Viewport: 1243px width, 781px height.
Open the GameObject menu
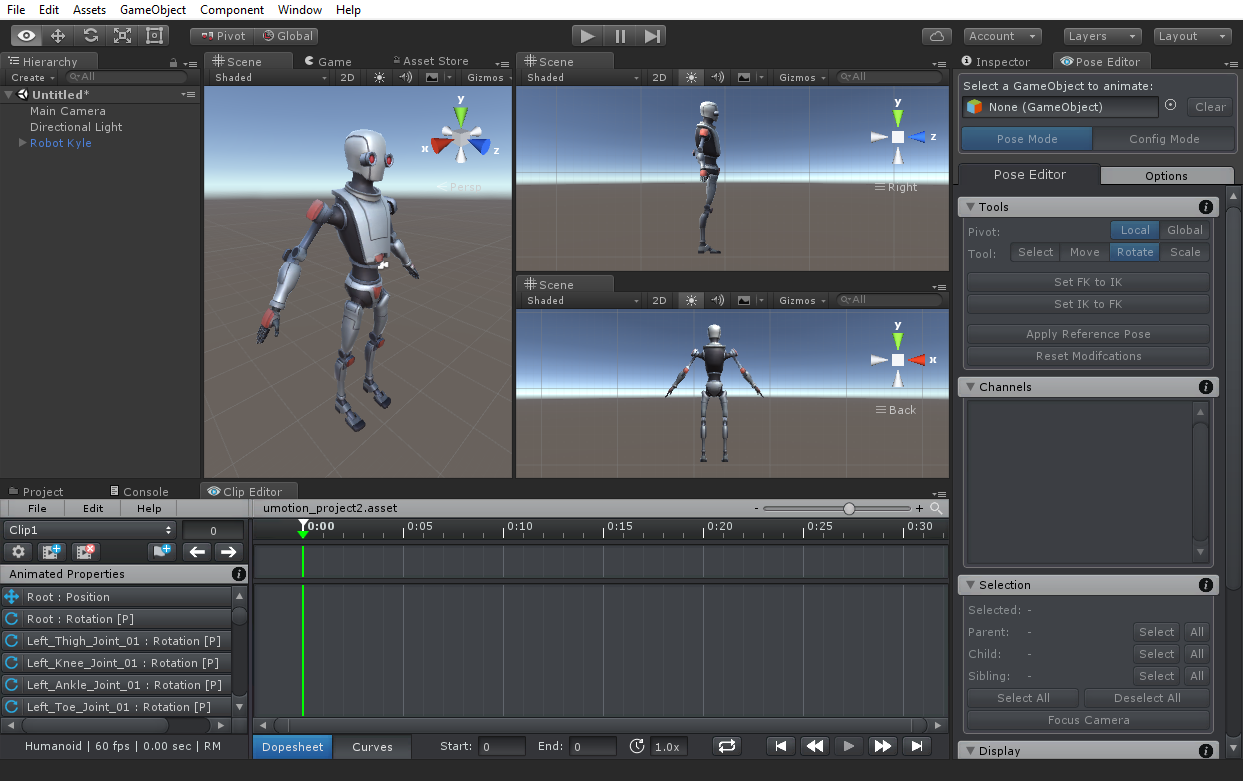point(153,10)
